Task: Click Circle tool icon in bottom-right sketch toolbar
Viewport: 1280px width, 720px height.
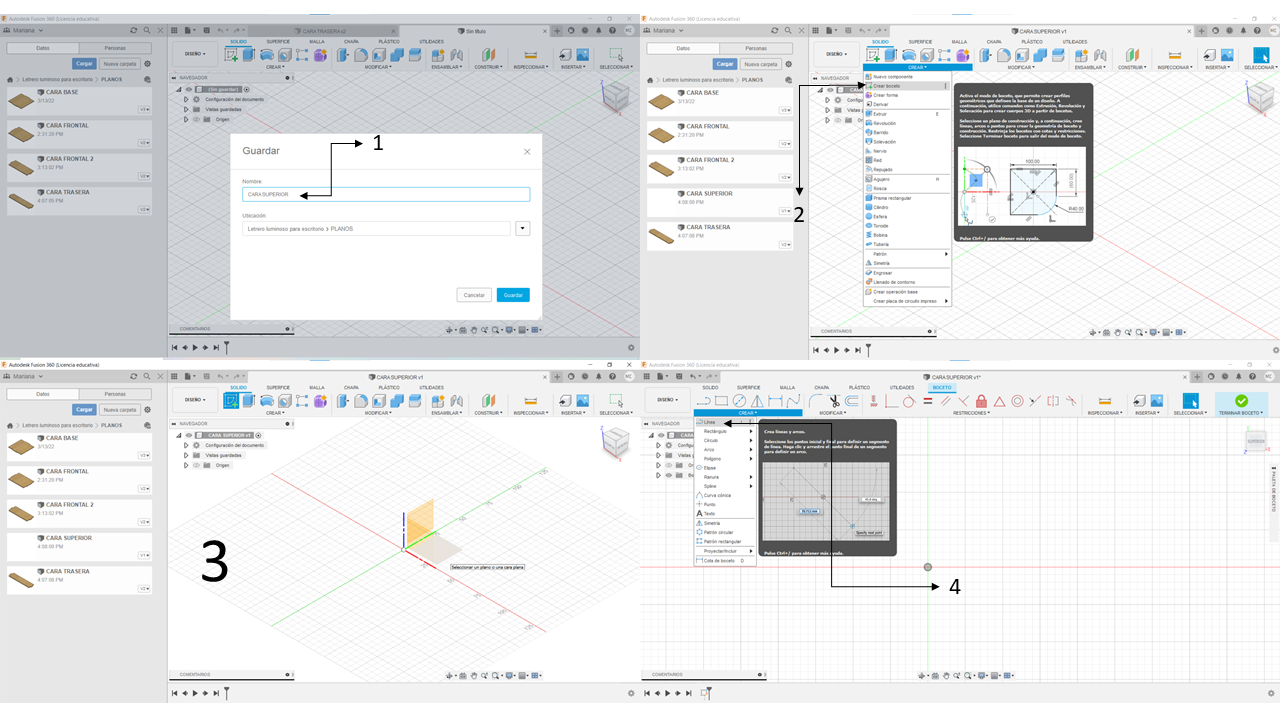Action: point(740,401)
